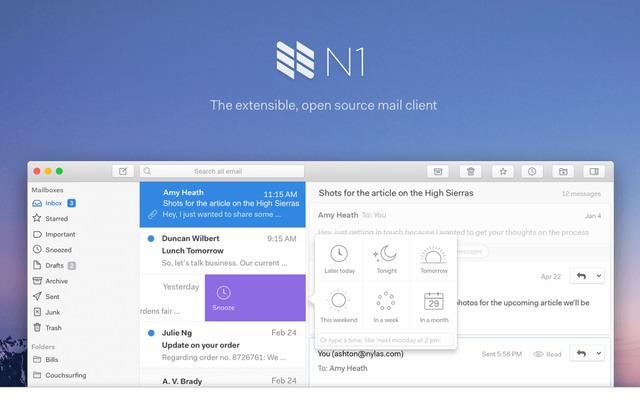This screenshot has height=402, width=640.
Task: Click the thread subject Shots for the article heading
Action: tap(396, 193)
